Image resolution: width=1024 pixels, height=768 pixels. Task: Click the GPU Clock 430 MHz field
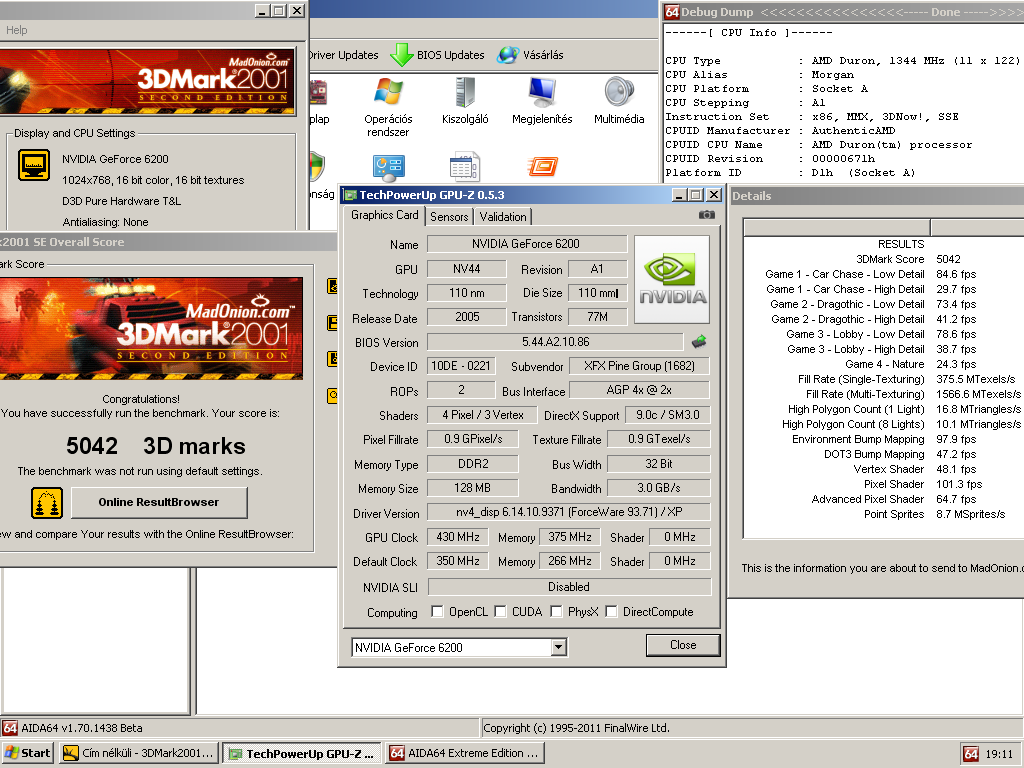coord(457,537)
